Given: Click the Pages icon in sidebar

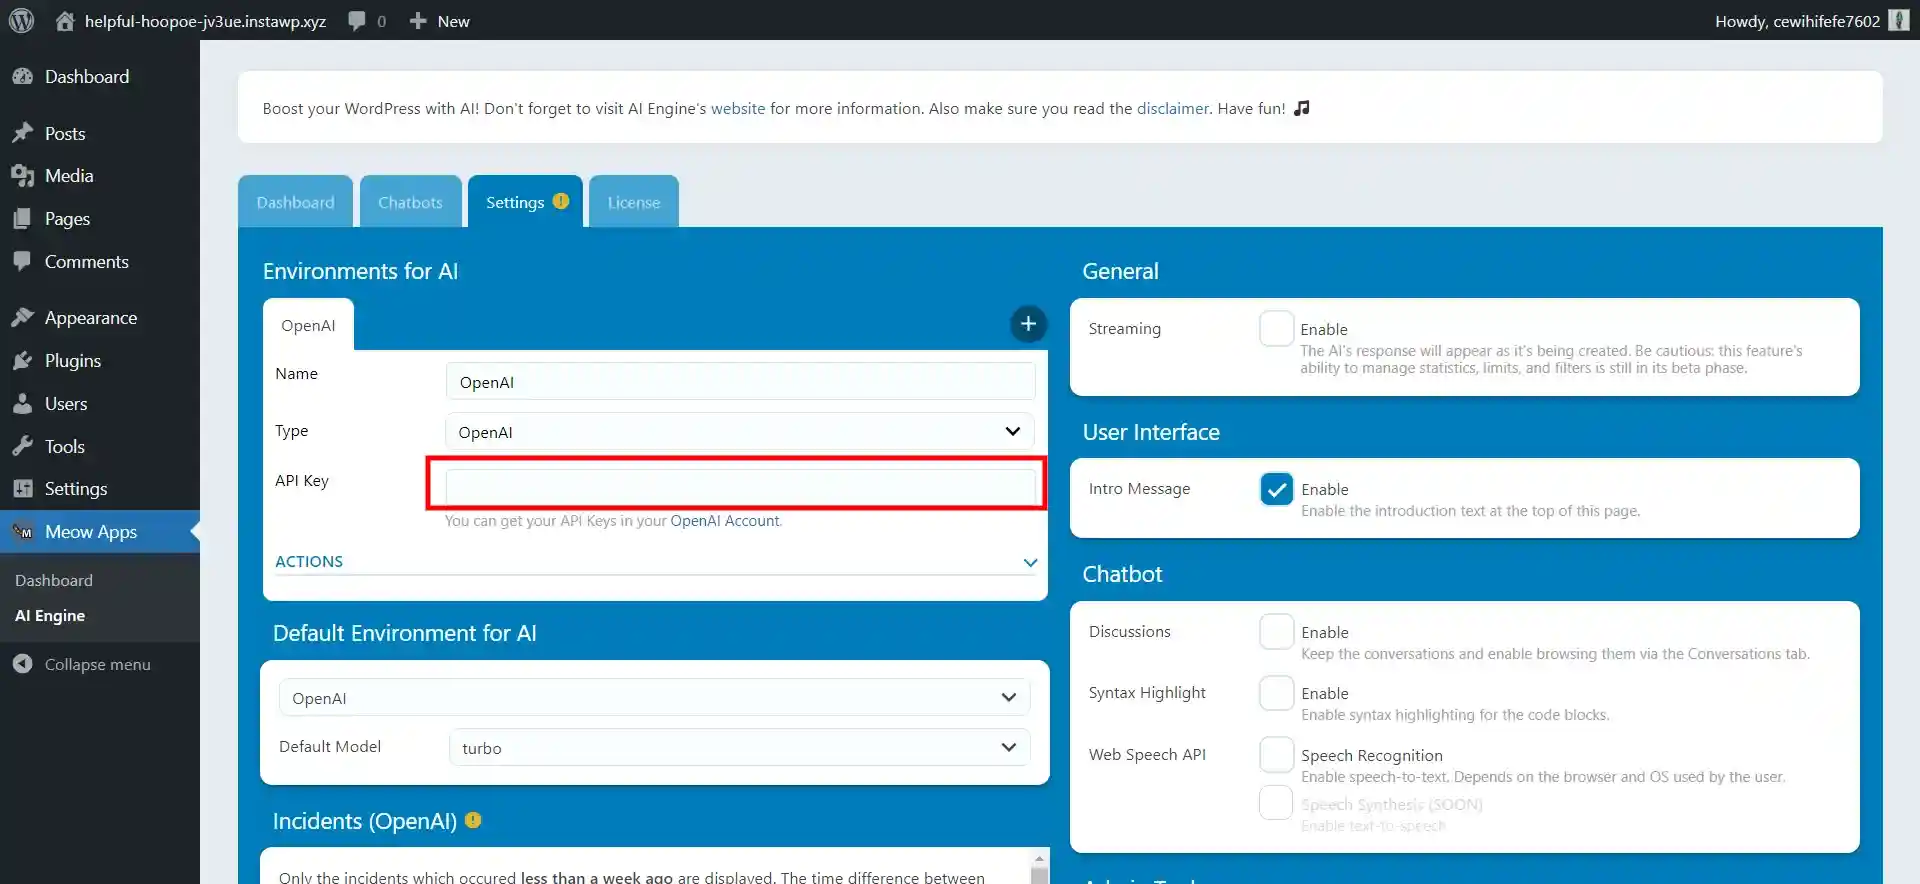Looking at the screenshot, I should (x=22, y=219).
